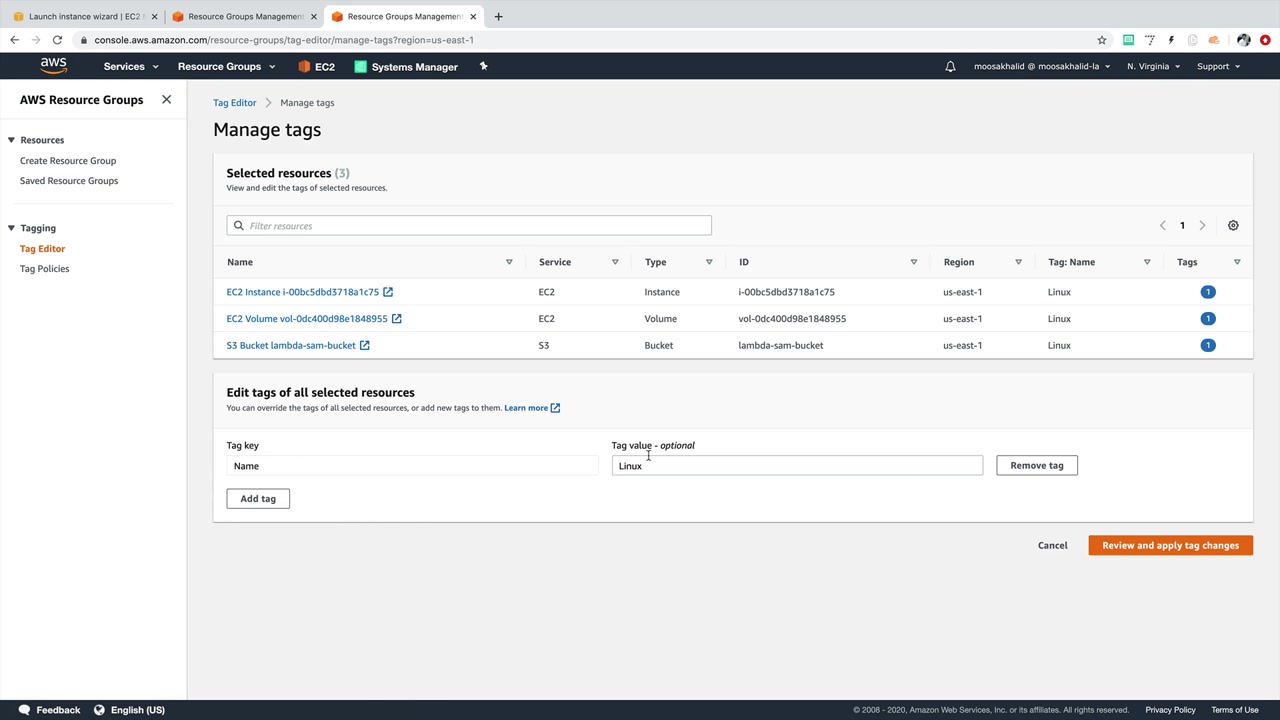Close the Launch instance wizard browser tab

(x=154, y=16)
